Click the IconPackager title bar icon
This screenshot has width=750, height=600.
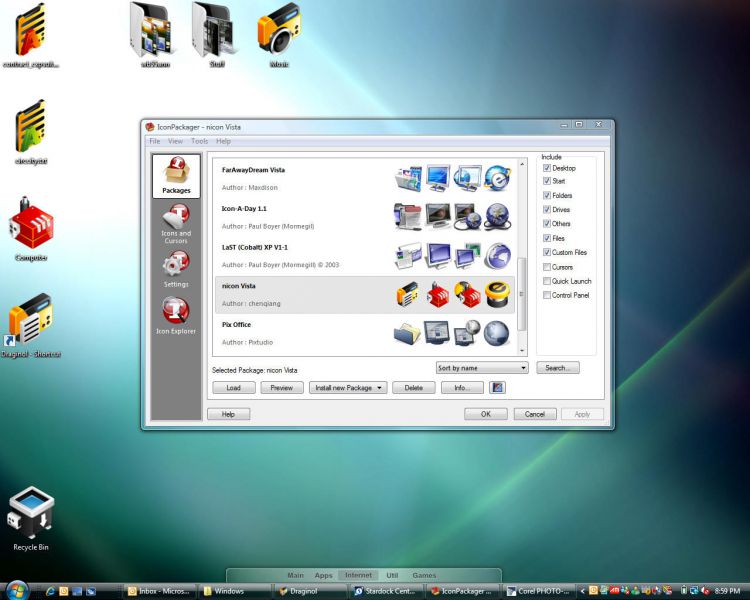point(150,127)
